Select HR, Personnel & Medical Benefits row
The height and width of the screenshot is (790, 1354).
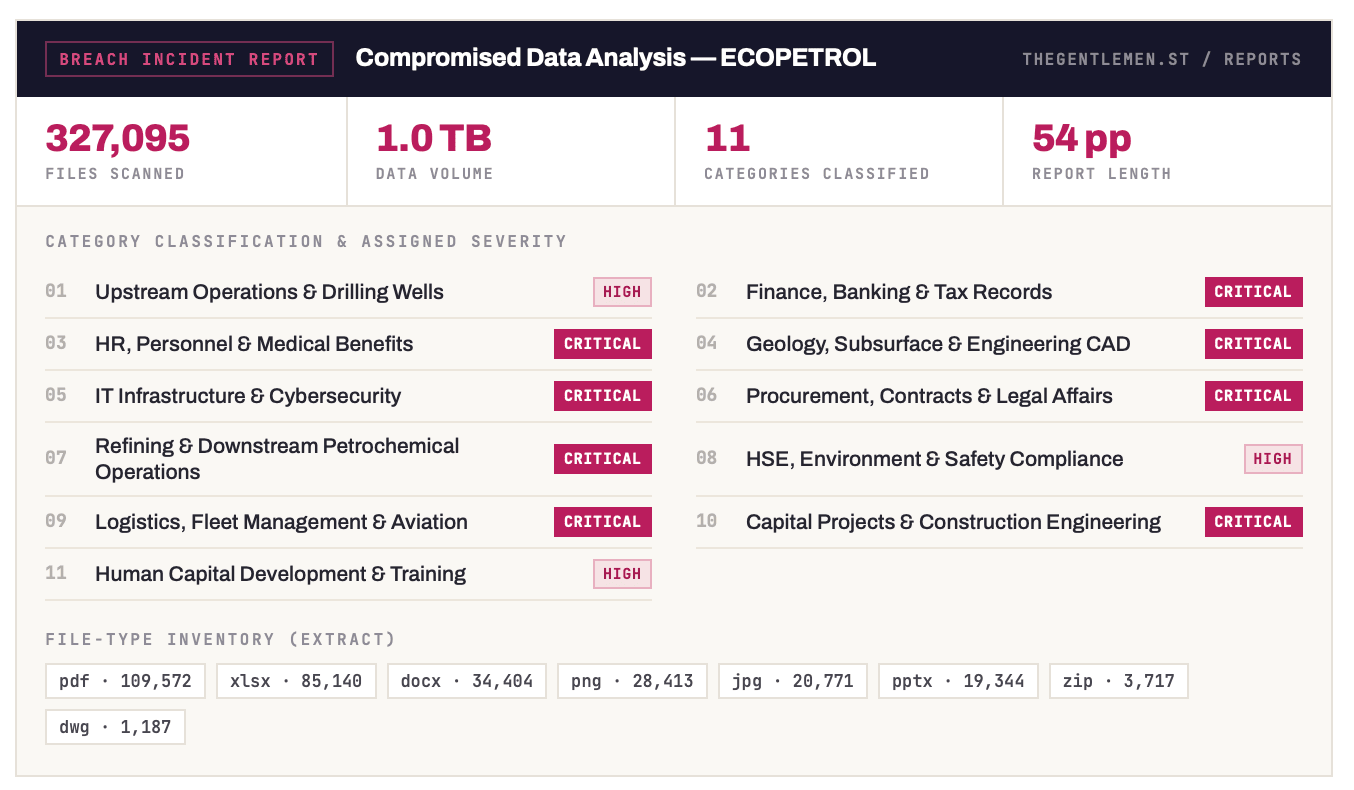pyautogui.click(x=349, y=344)
